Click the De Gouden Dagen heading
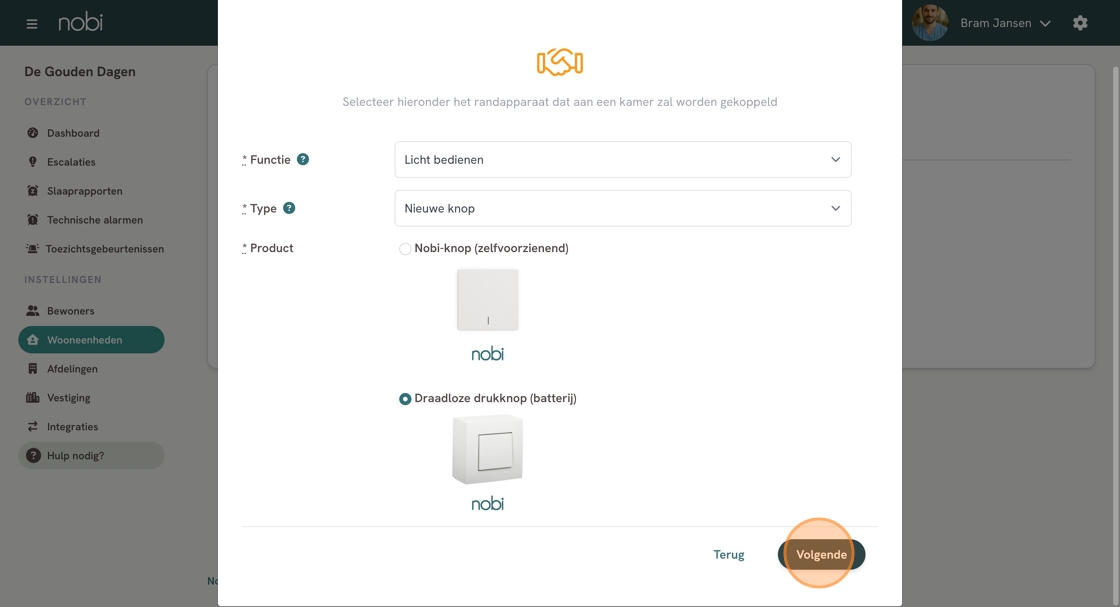 pyautogui.click(x=80, y=71)
